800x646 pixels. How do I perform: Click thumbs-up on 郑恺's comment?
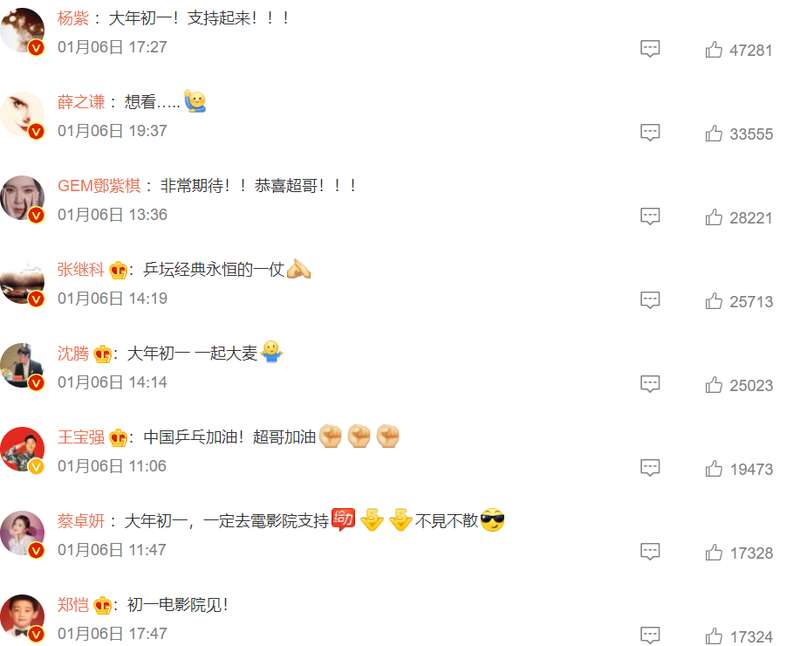[713, 636]
